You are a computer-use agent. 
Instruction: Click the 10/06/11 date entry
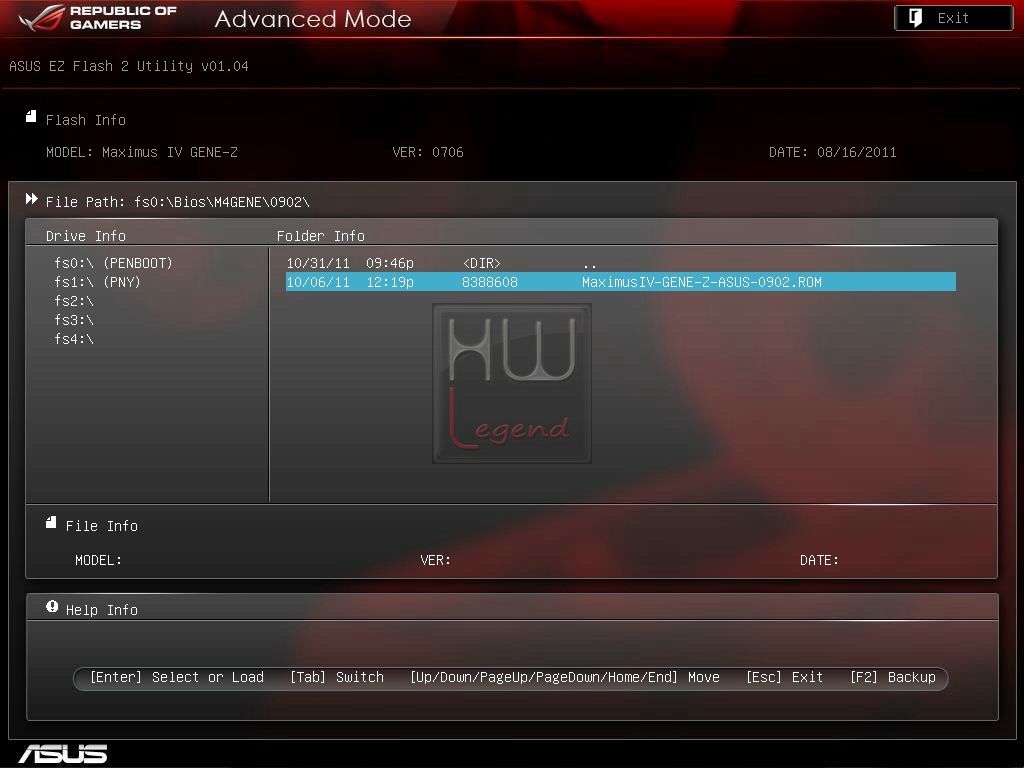click(x=318, y=282)
